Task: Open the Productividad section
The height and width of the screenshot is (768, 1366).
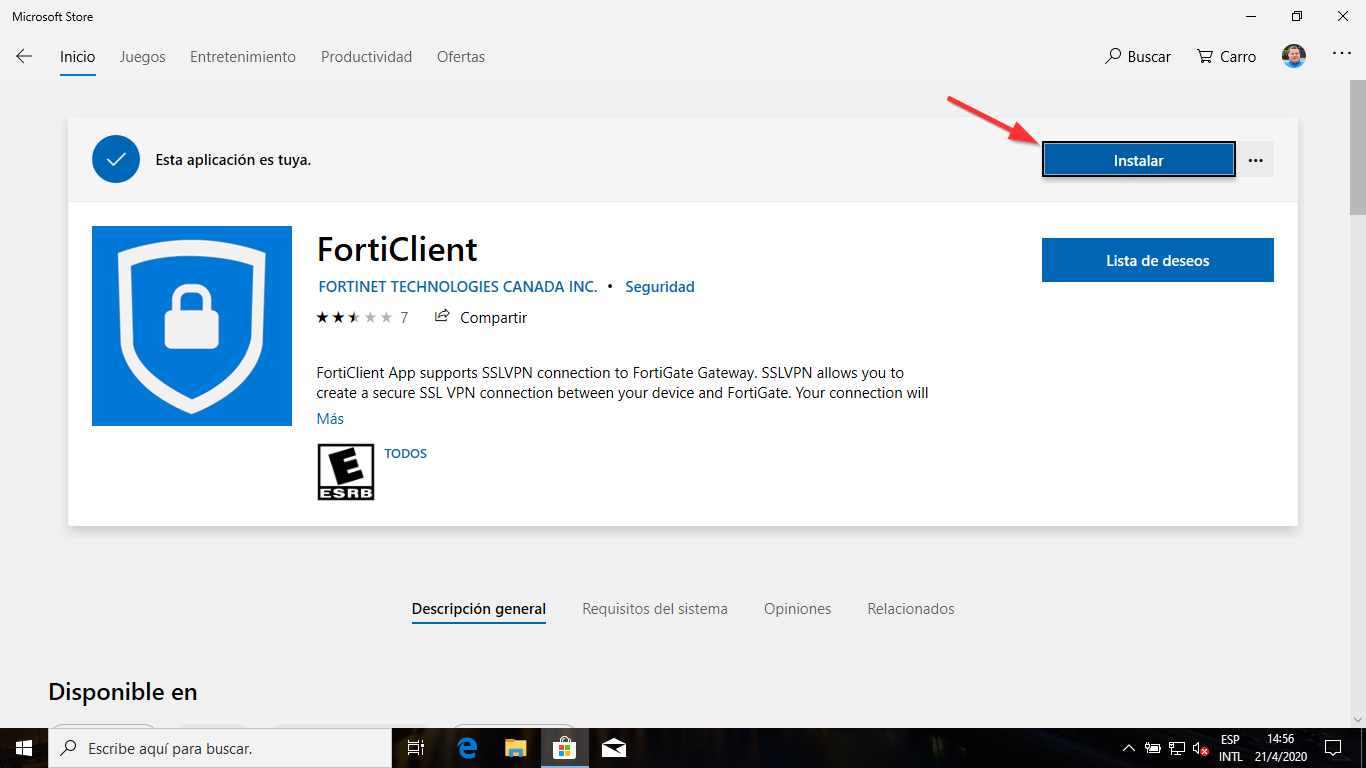Action: point(366,57)
